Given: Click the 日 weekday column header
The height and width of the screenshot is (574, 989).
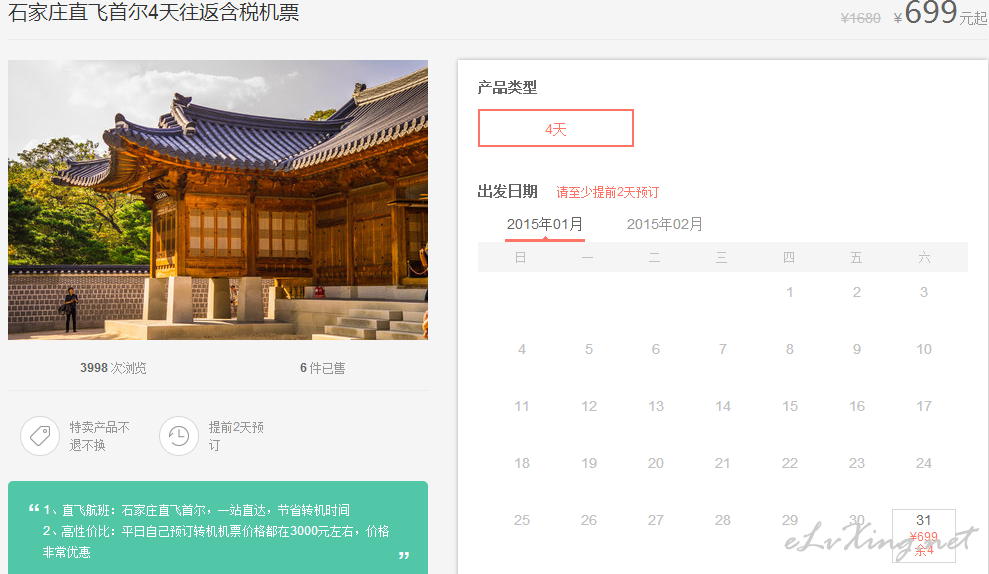Looking at the screenshot, I should click(520, 257).
